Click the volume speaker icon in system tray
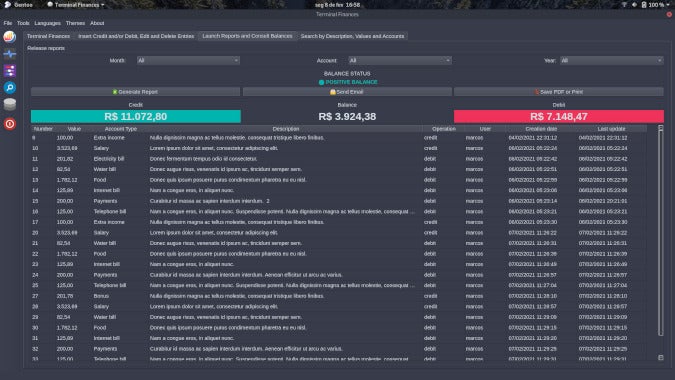This screenshot has height=380, width=675. (x=634, y=5)
